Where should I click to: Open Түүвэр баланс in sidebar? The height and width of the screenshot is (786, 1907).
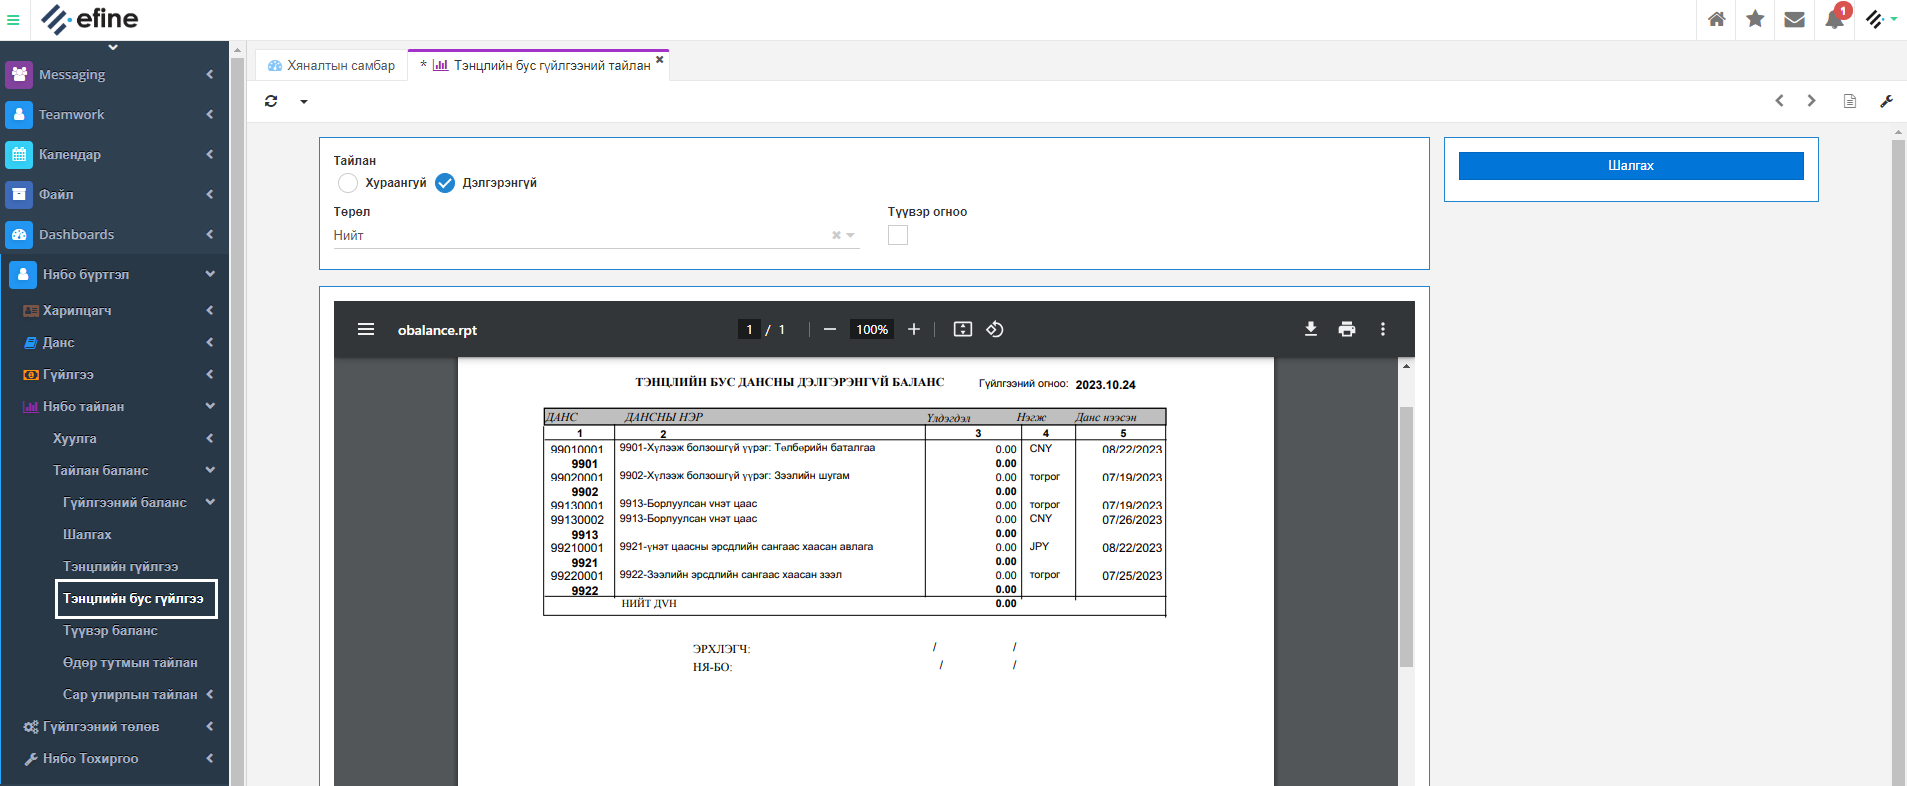pyautogui.click(x=110, y=630)
